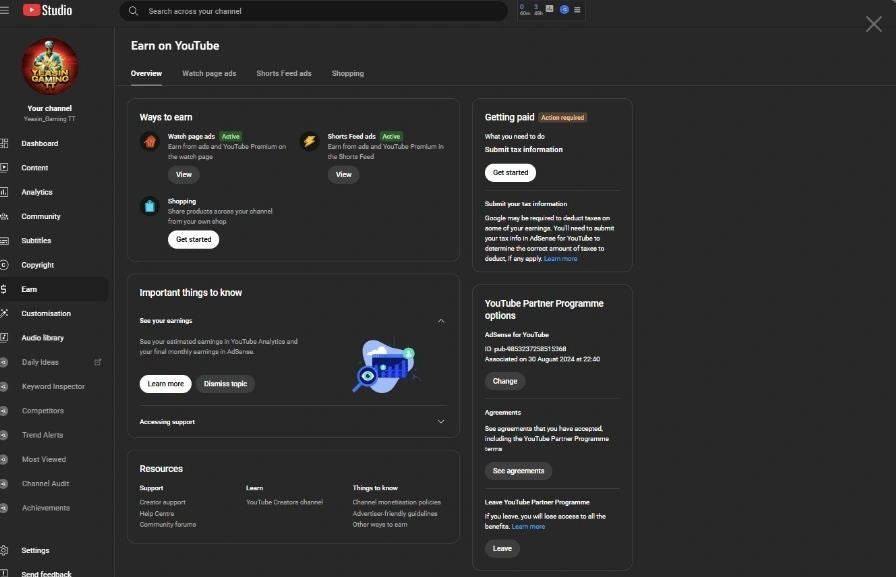Viewport: 896px width, 577px height.
Task: Switch to the Watch page ads tab
Action: point(209,73)
